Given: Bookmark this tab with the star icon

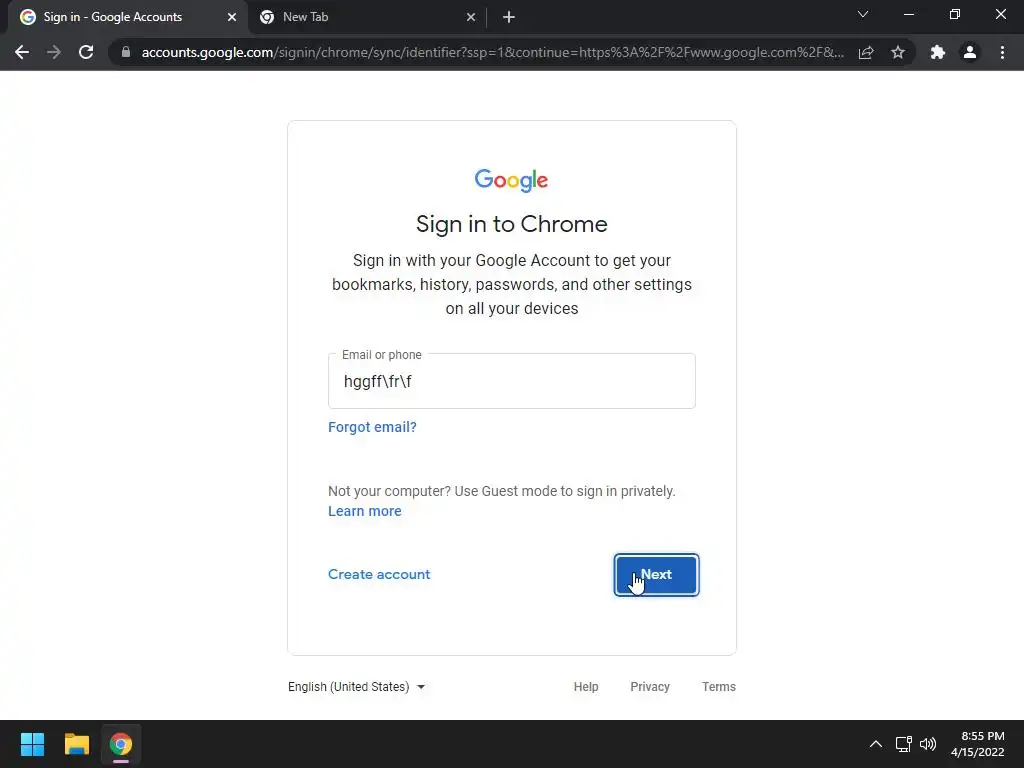Looking at the screenshot, I should pos(898,52).
